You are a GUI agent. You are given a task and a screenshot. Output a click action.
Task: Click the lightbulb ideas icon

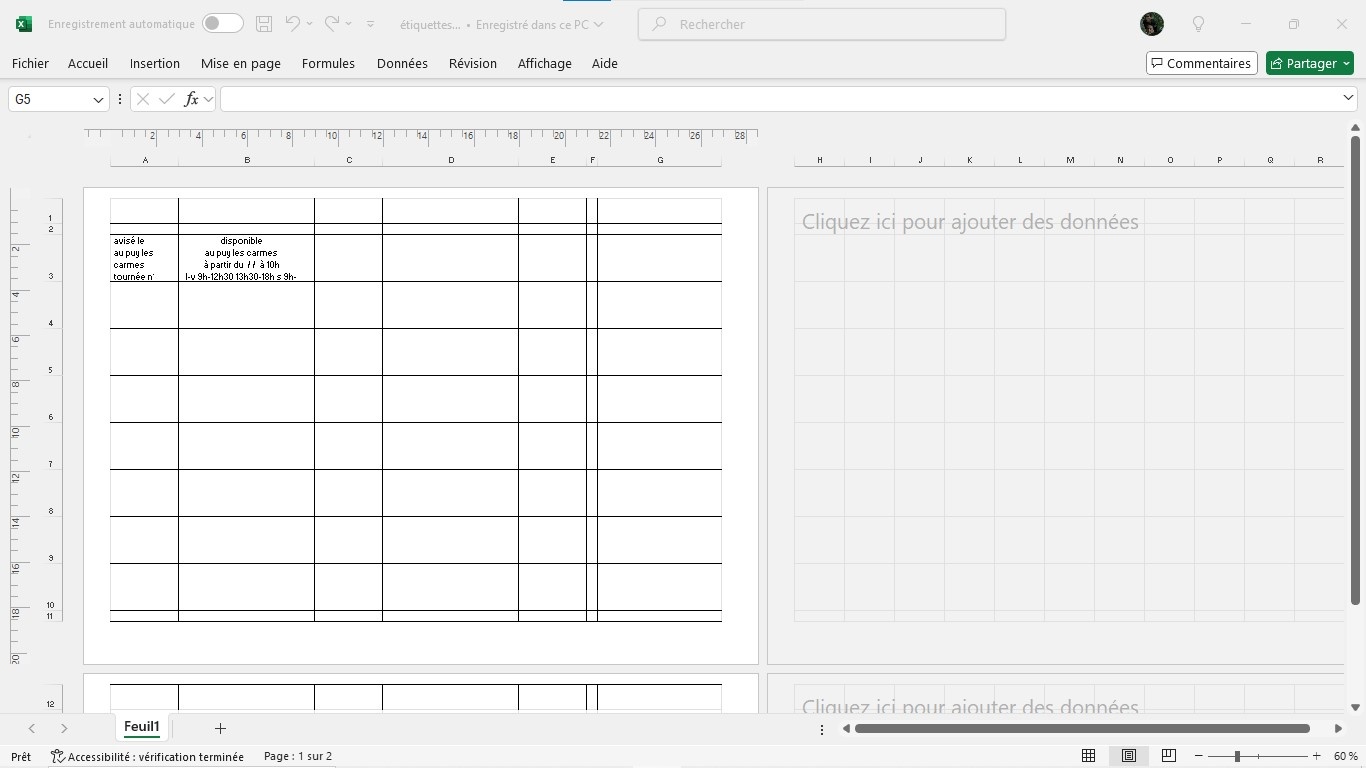pos(1198,24)
